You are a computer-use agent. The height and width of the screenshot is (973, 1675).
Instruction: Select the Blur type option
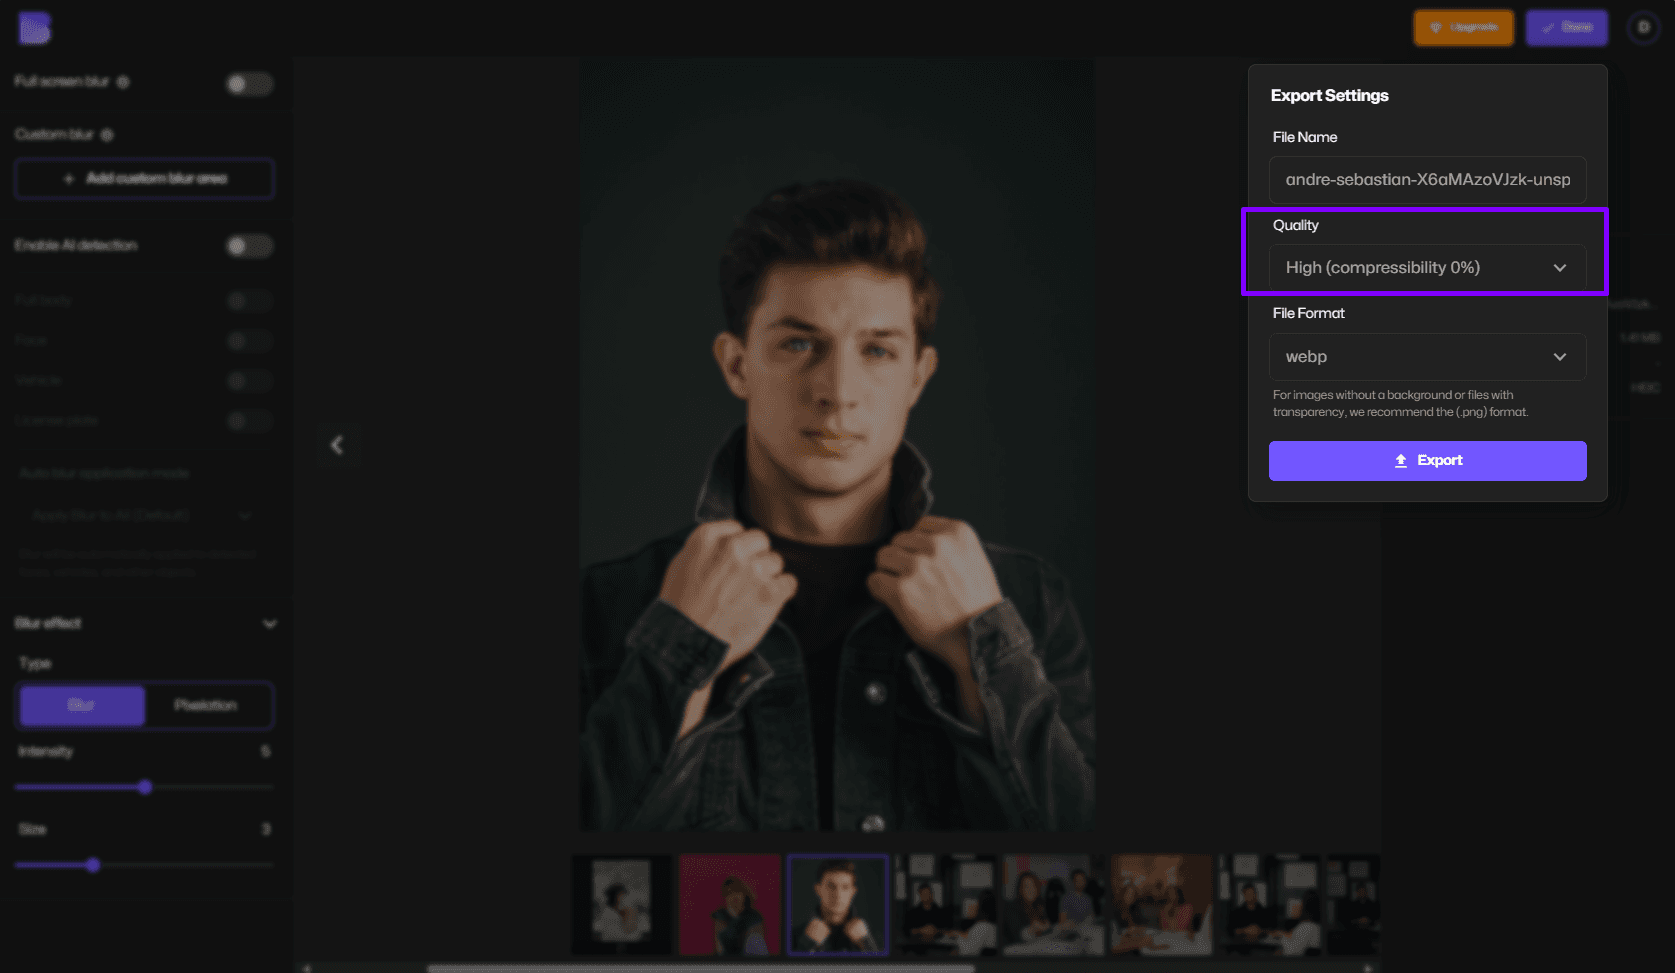click(x=81, y=705)
